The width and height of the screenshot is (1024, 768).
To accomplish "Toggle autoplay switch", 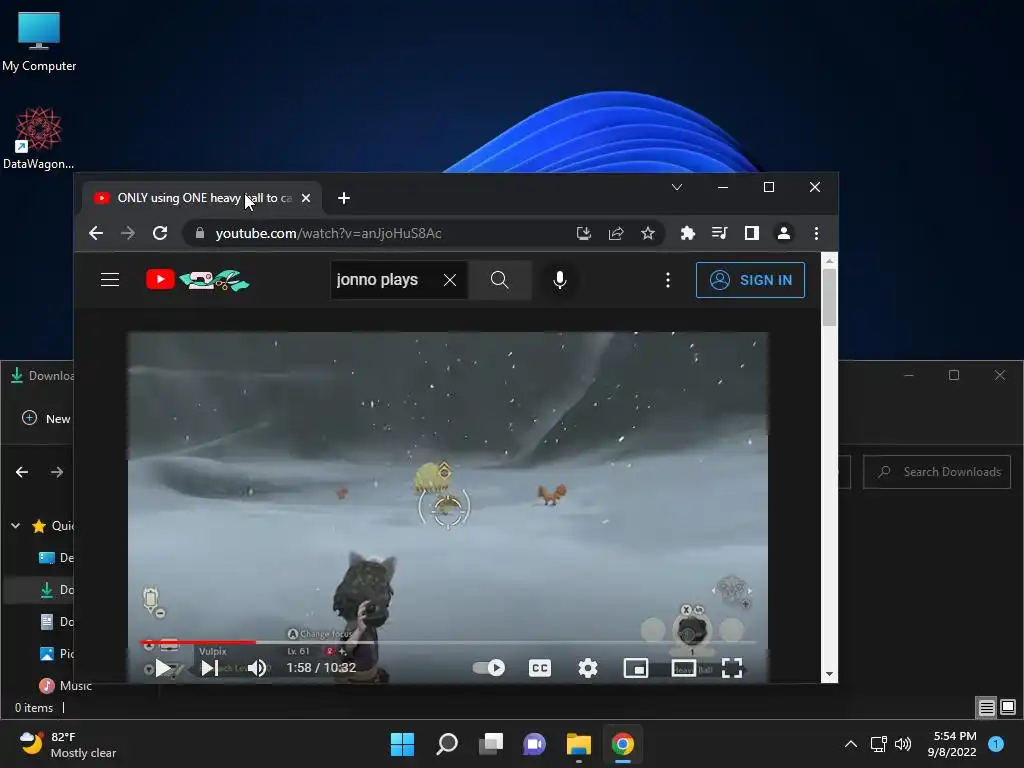I will pyautogui.click(x=488, y=667).
